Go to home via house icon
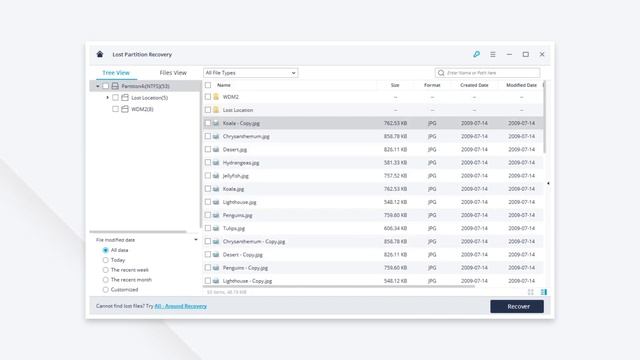The image size is (640, 360). [x=100, y=54]
